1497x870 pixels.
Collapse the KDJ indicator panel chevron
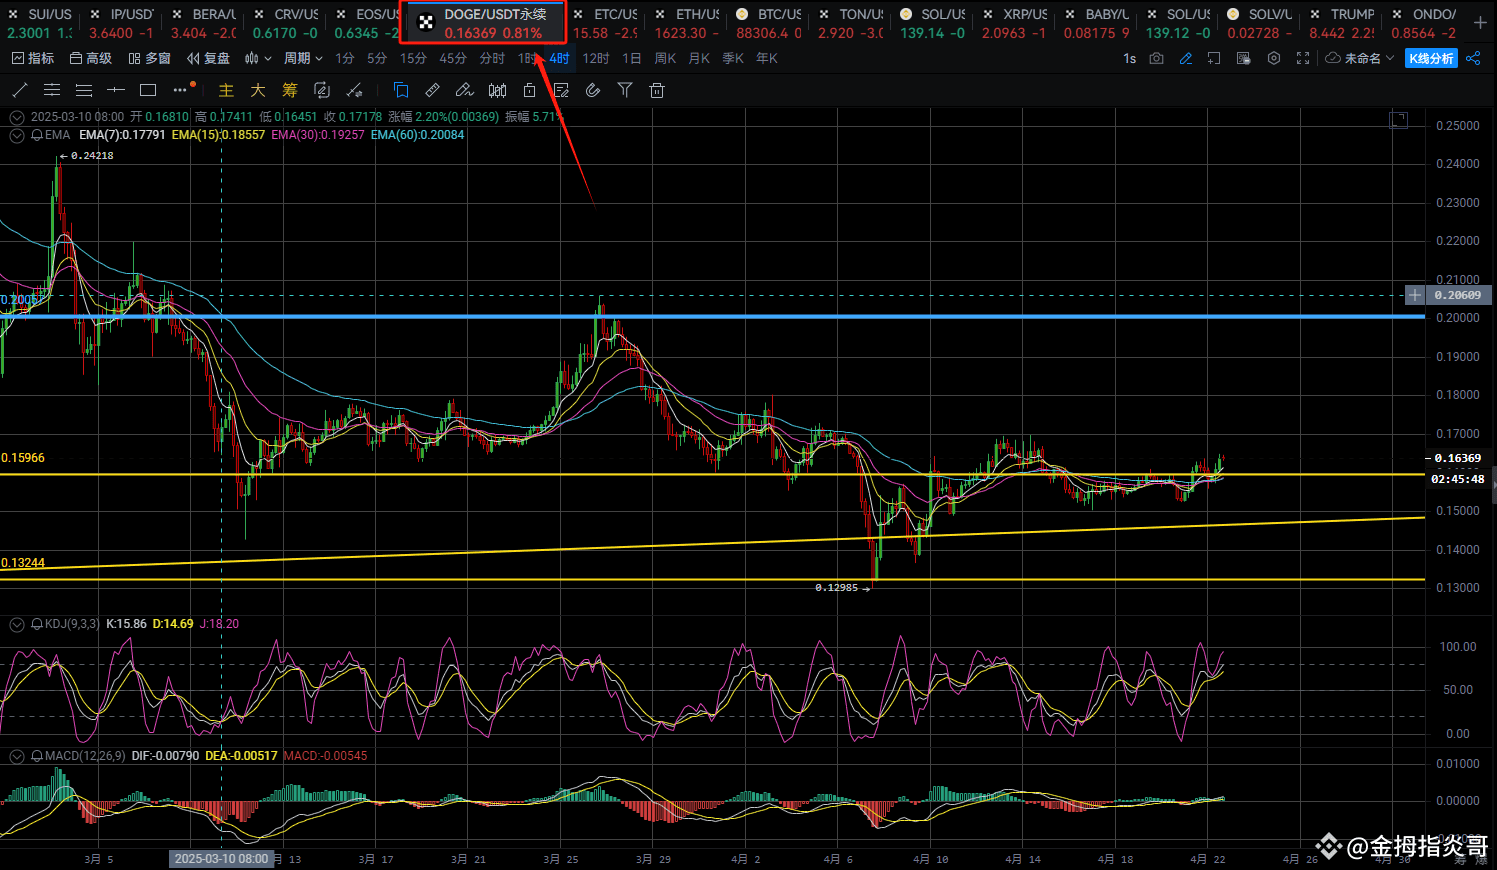(x=17, y=624)
